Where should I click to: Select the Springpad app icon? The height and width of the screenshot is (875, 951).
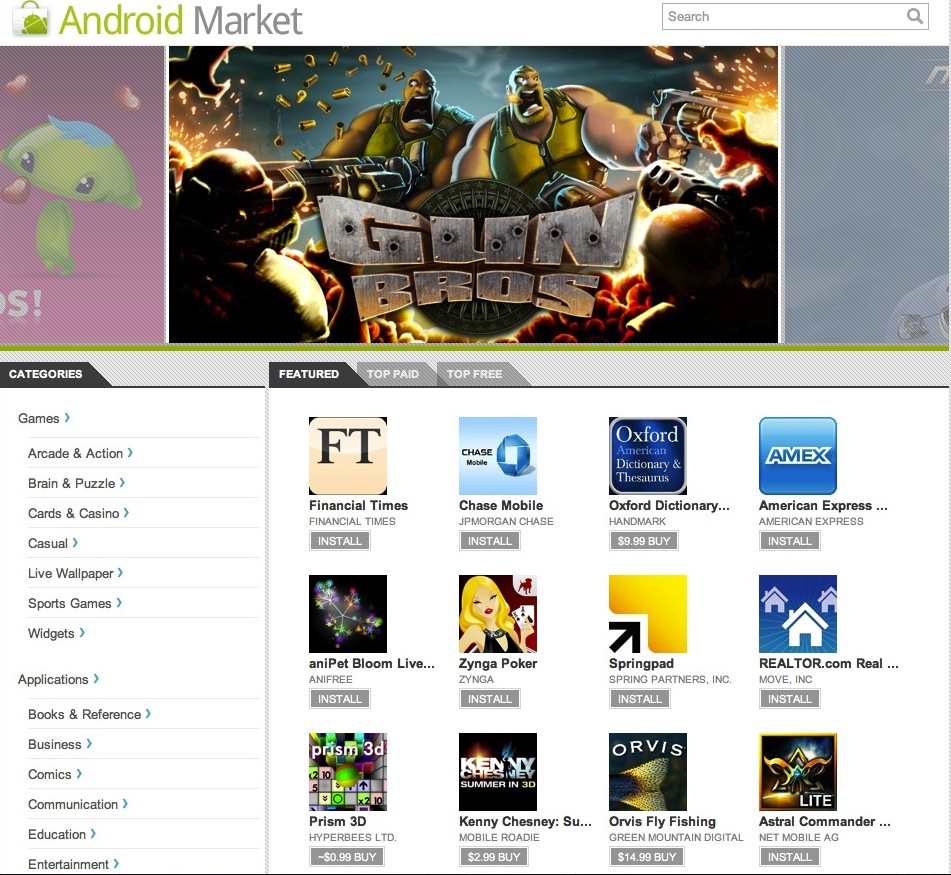(x=647, y=614)
